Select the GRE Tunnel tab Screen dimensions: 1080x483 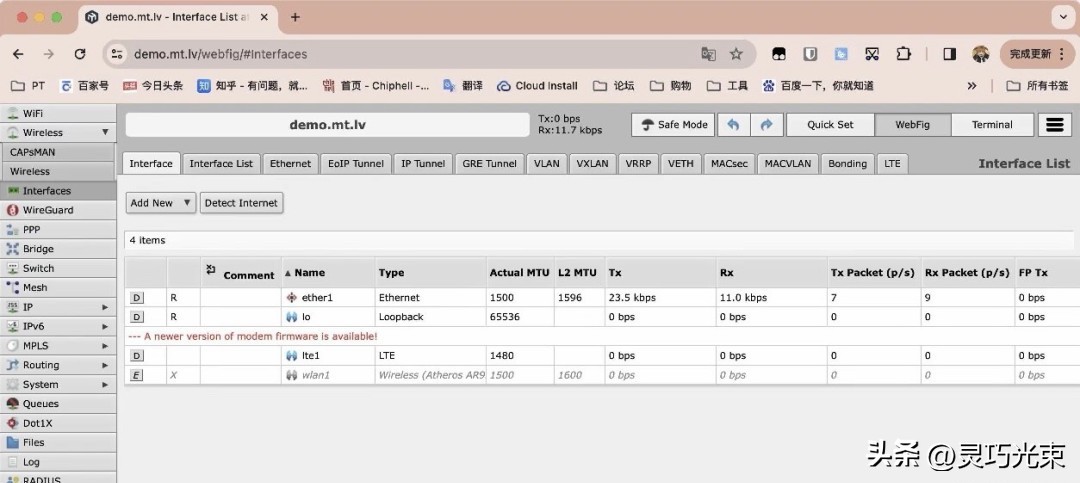pos(489,163)
